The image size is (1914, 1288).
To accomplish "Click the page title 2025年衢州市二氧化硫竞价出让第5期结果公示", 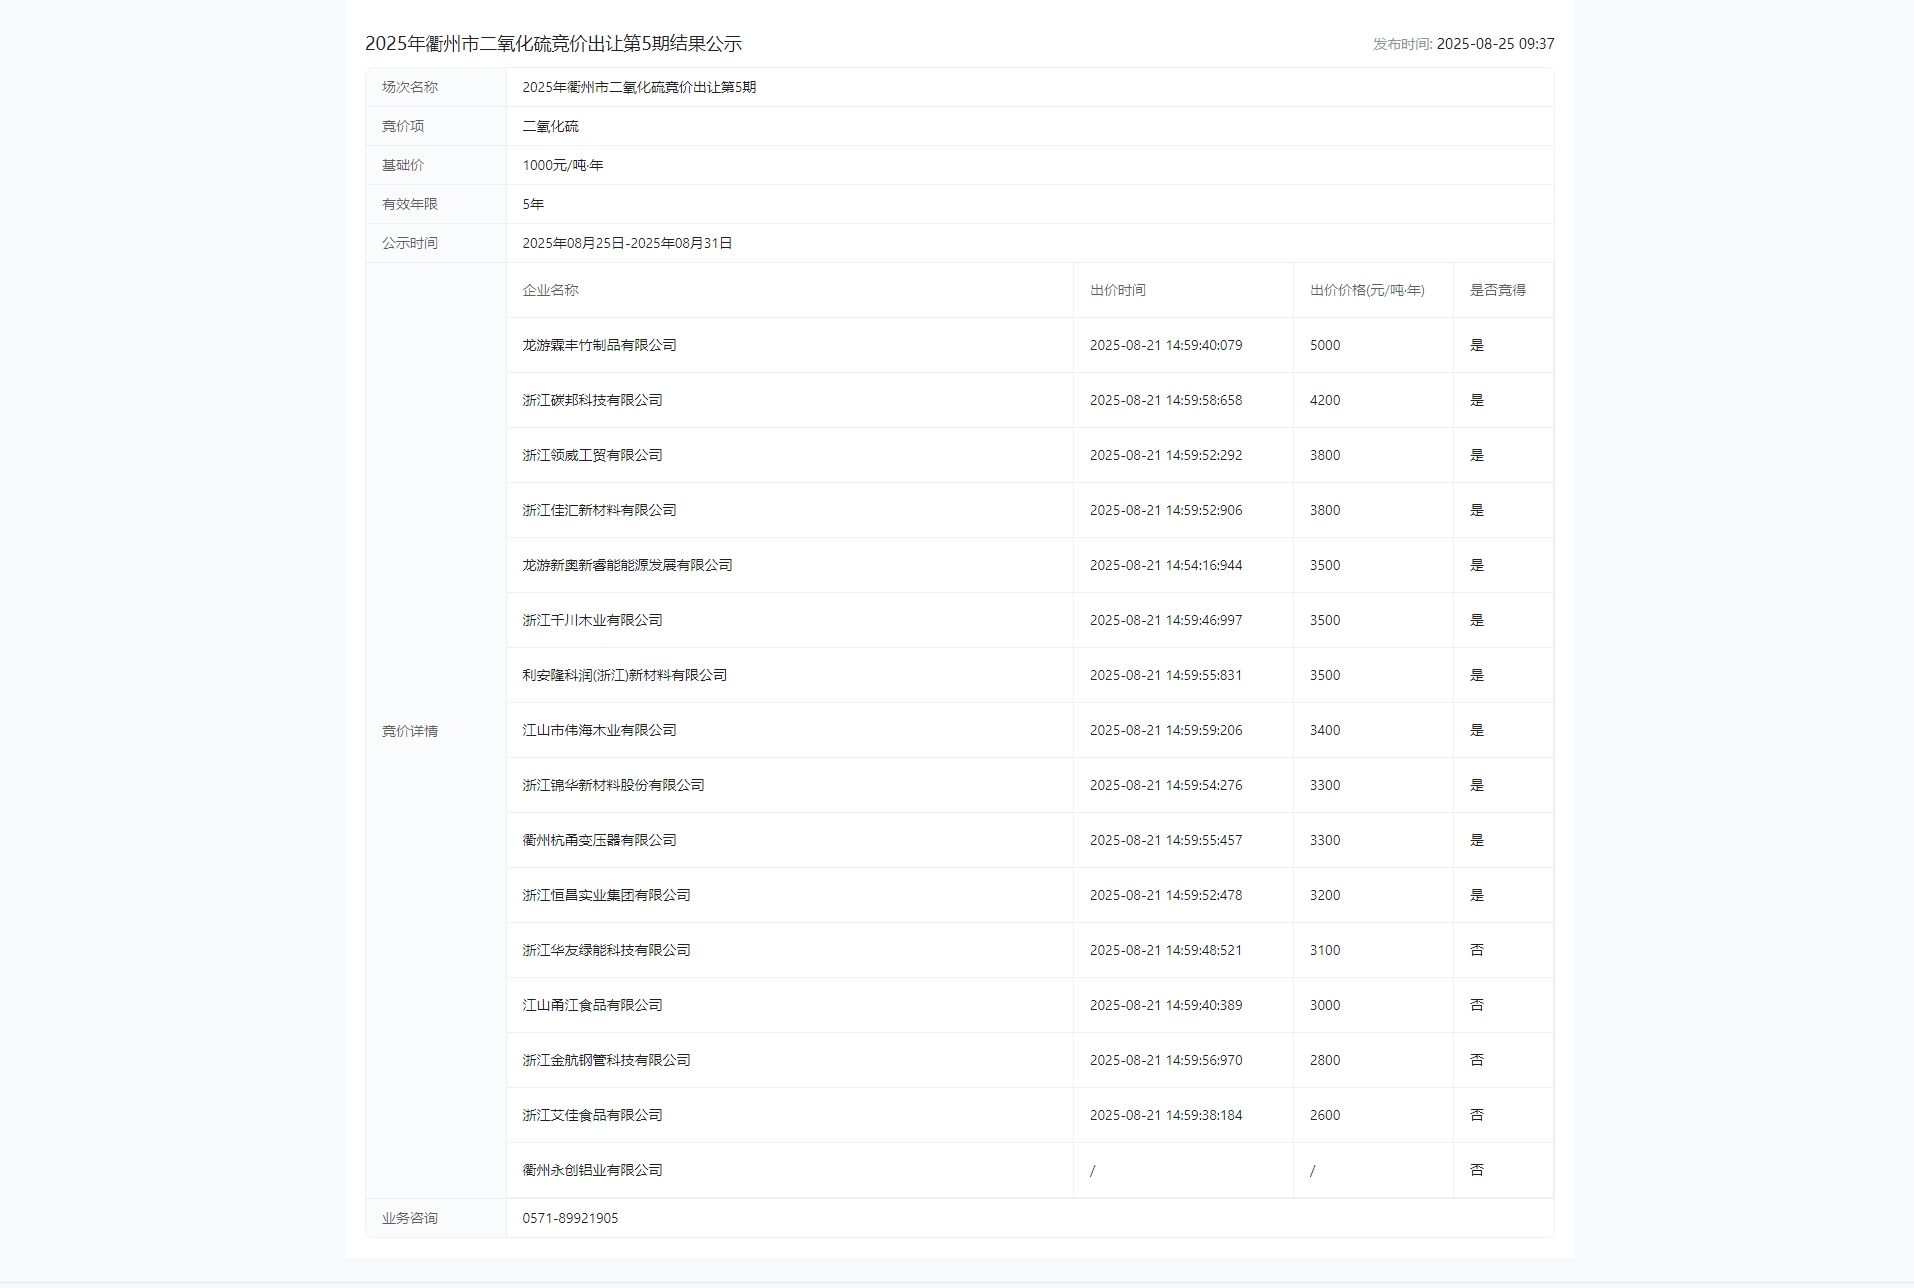I will click(x=553, y=44).
